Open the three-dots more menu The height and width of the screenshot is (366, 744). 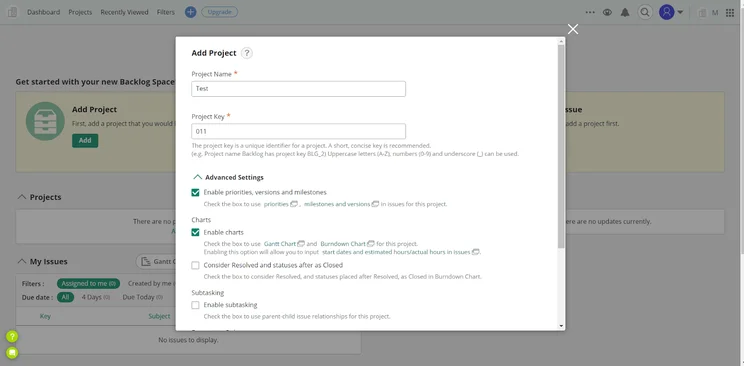coord(590,12)
